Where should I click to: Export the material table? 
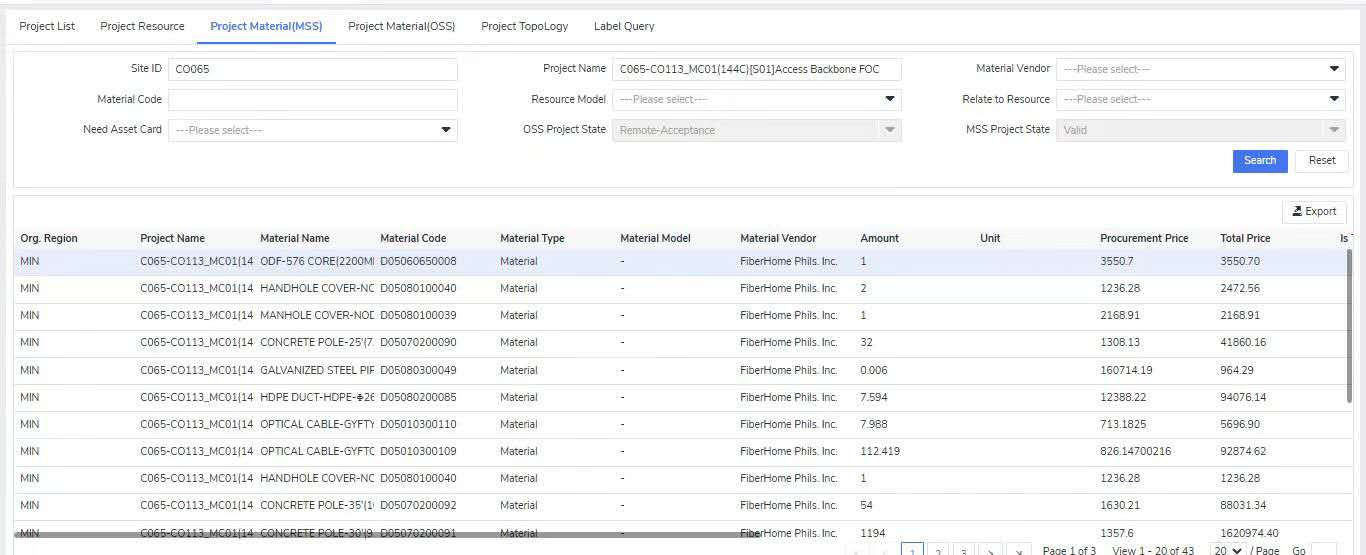[1314, 212]
